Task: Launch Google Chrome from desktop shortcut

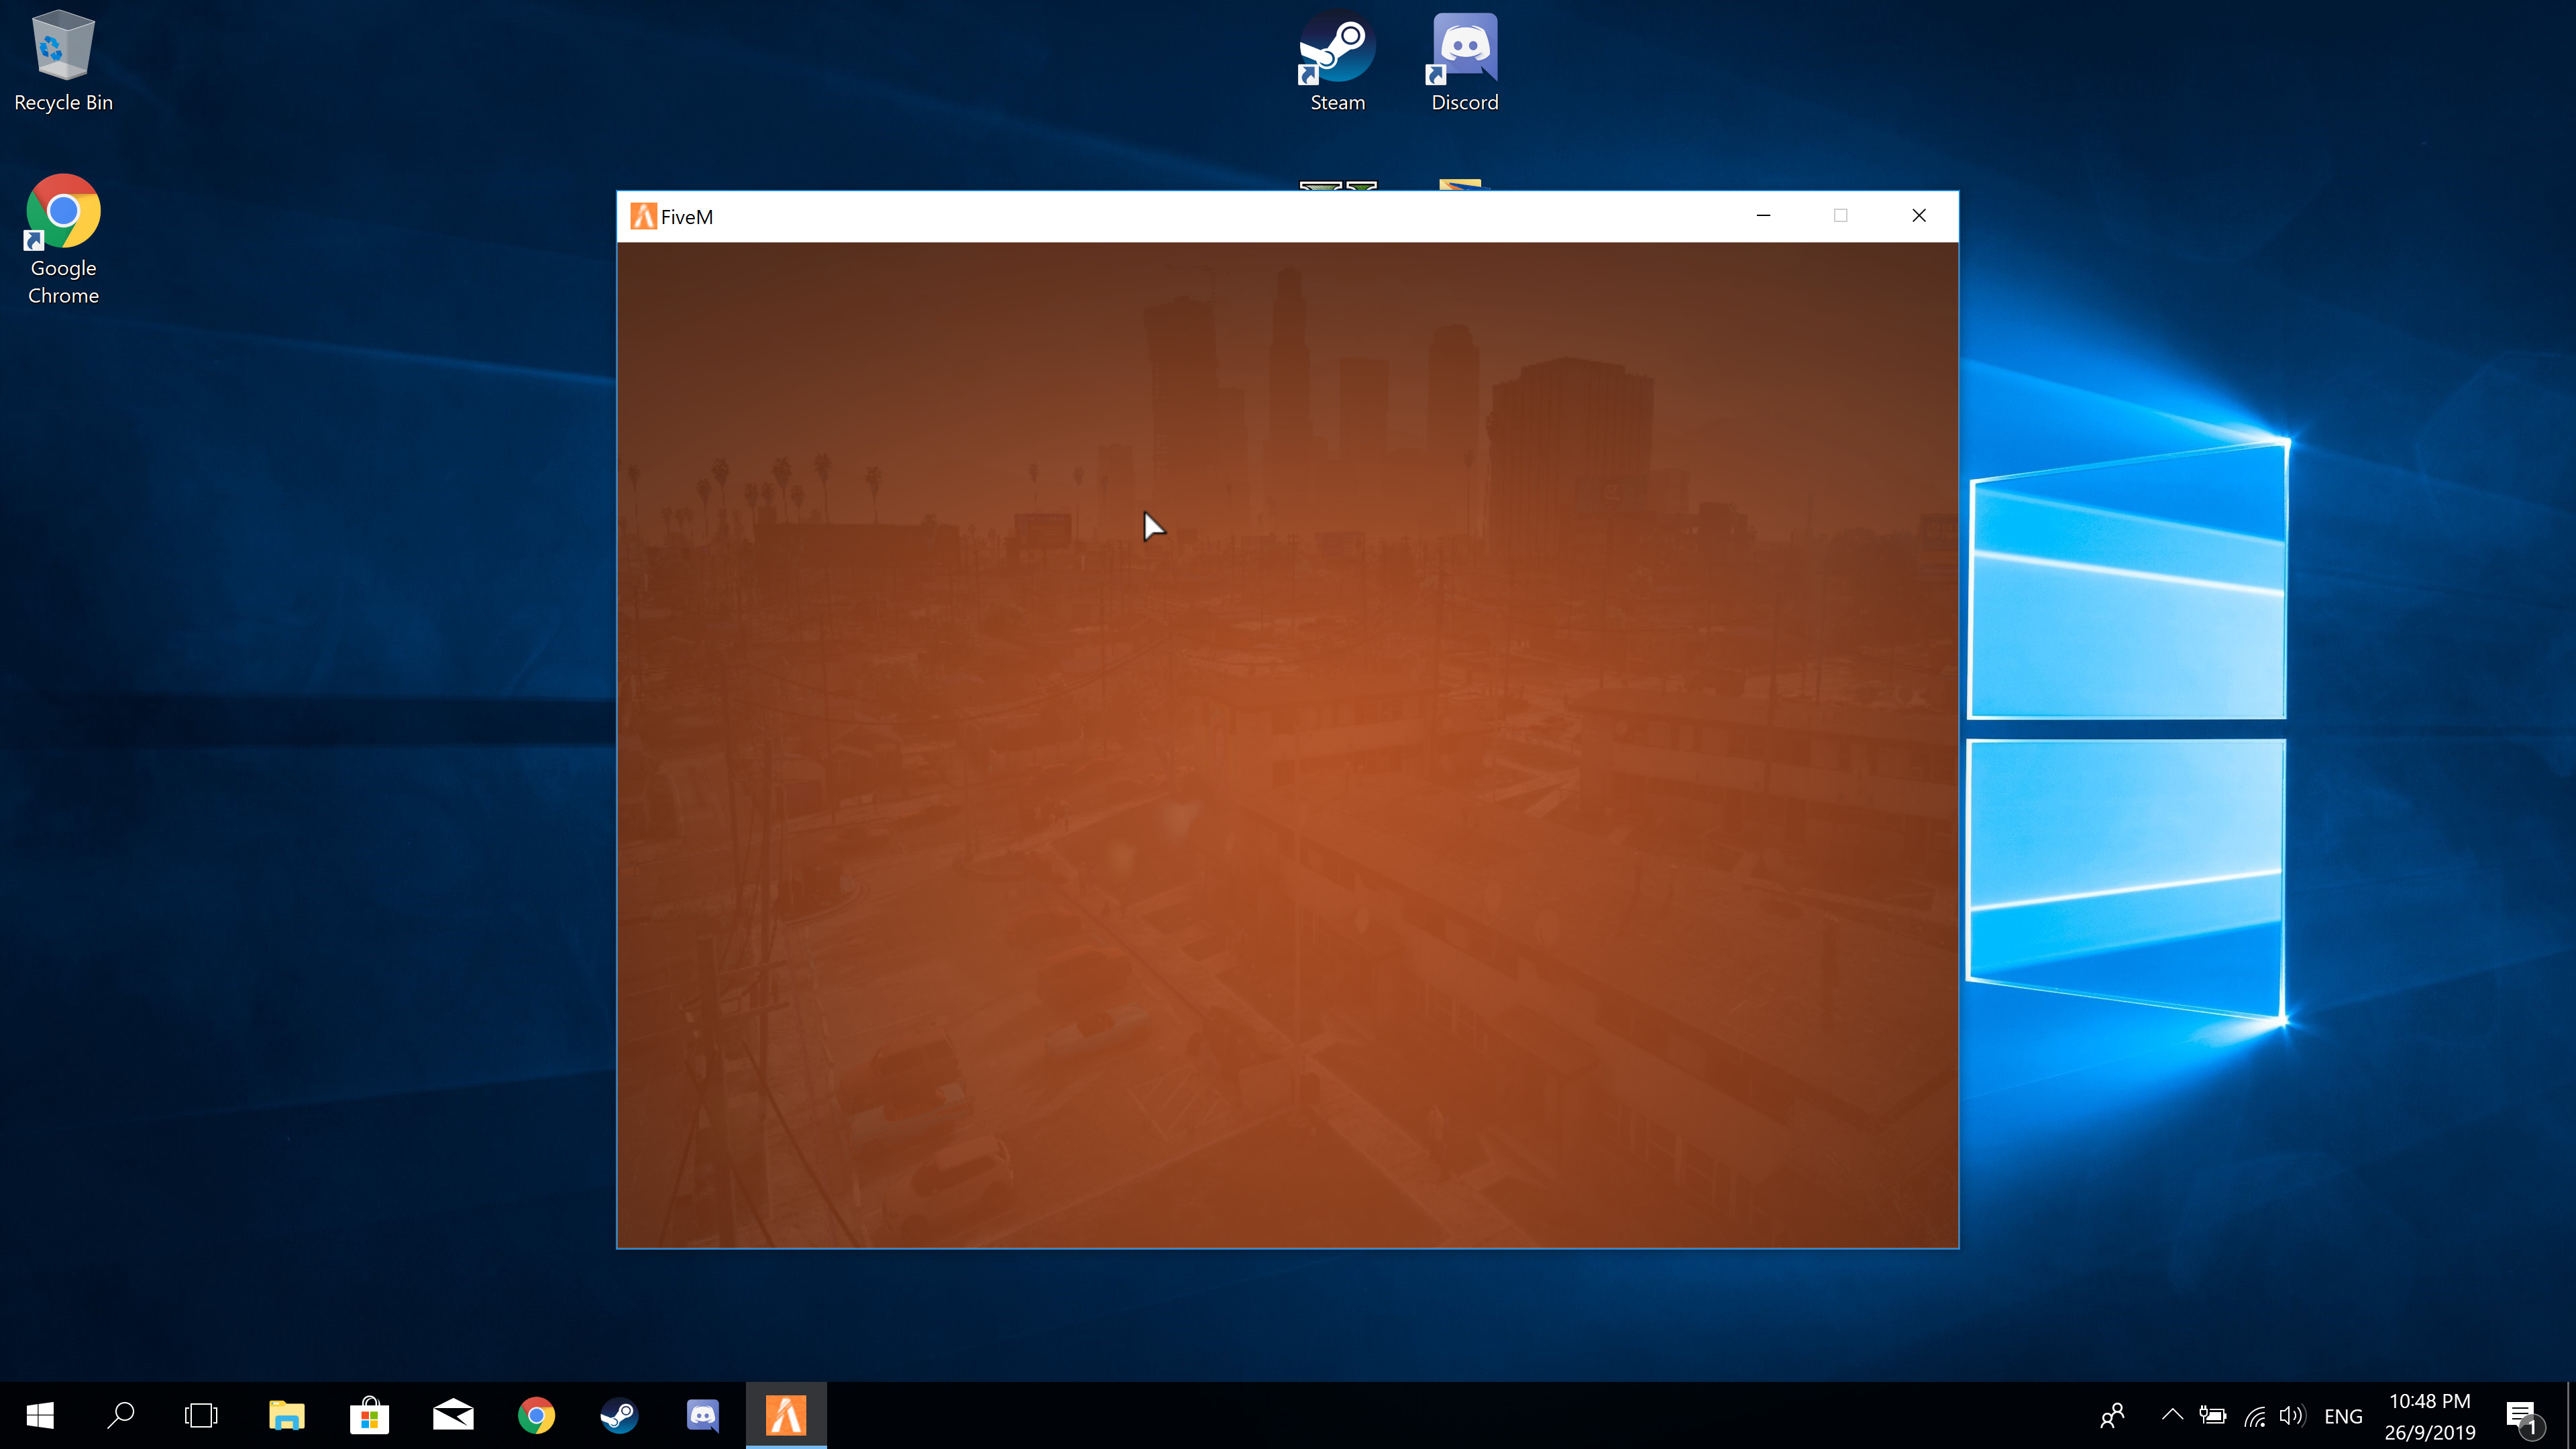Action: [63, 238]
